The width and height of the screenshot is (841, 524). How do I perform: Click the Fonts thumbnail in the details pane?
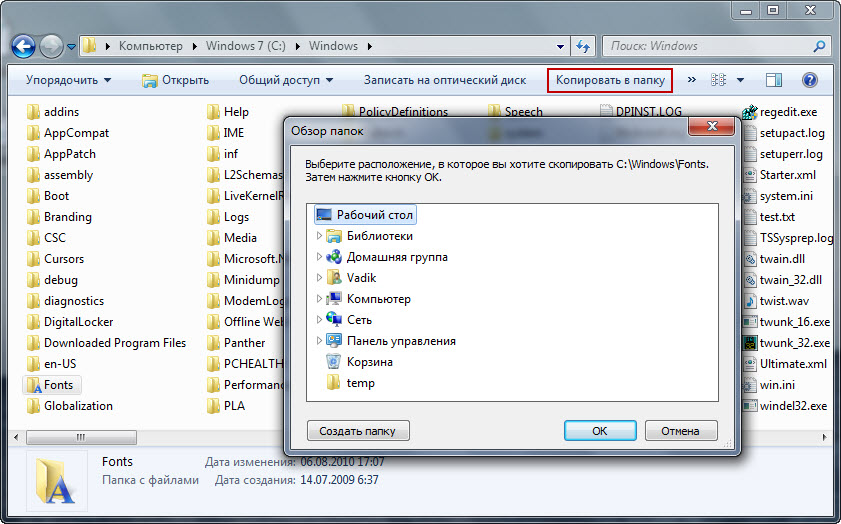(x=55, y=481)
